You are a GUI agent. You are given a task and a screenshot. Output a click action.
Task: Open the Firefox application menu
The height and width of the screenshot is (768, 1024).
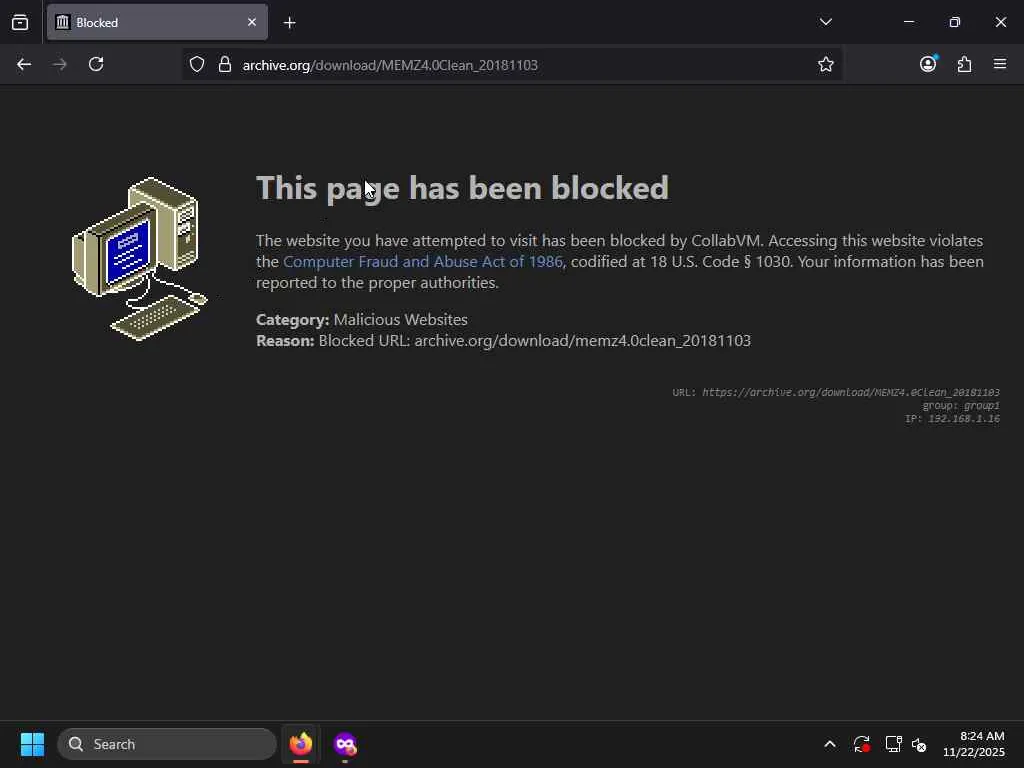[1000, 64]
